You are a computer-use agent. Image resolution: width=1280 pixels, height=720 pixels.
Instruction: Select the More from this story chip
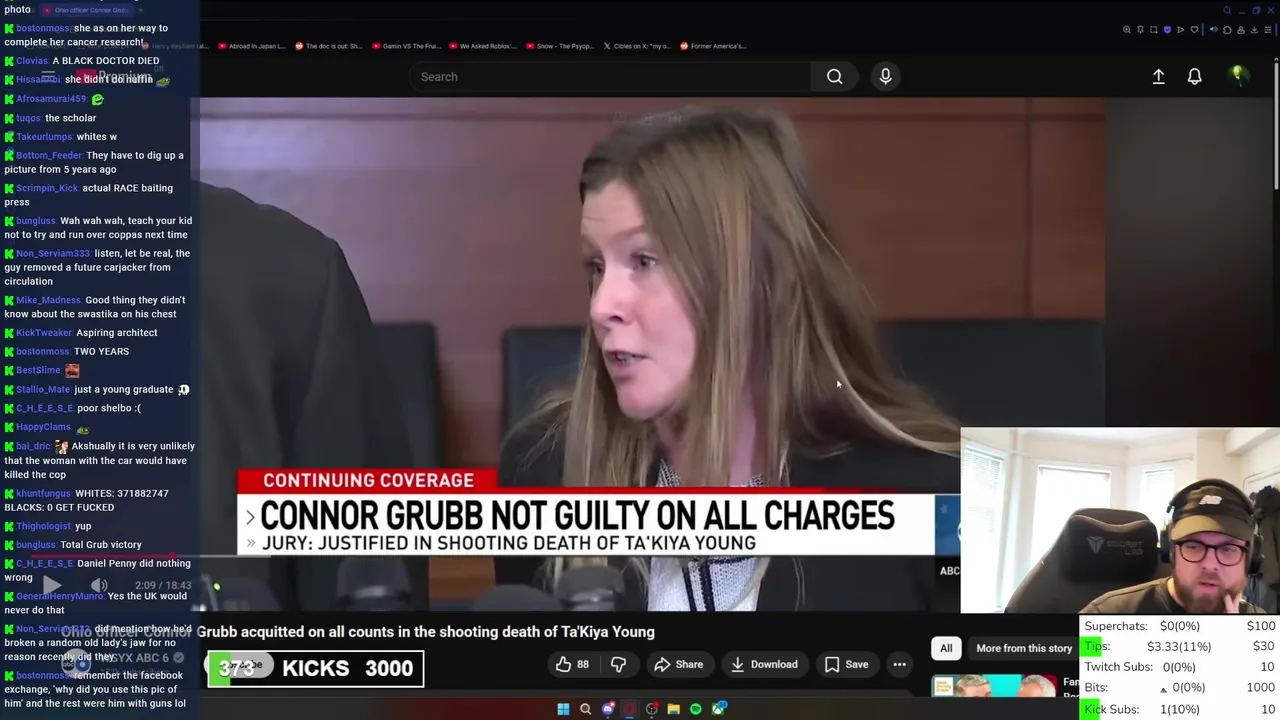1024,648
